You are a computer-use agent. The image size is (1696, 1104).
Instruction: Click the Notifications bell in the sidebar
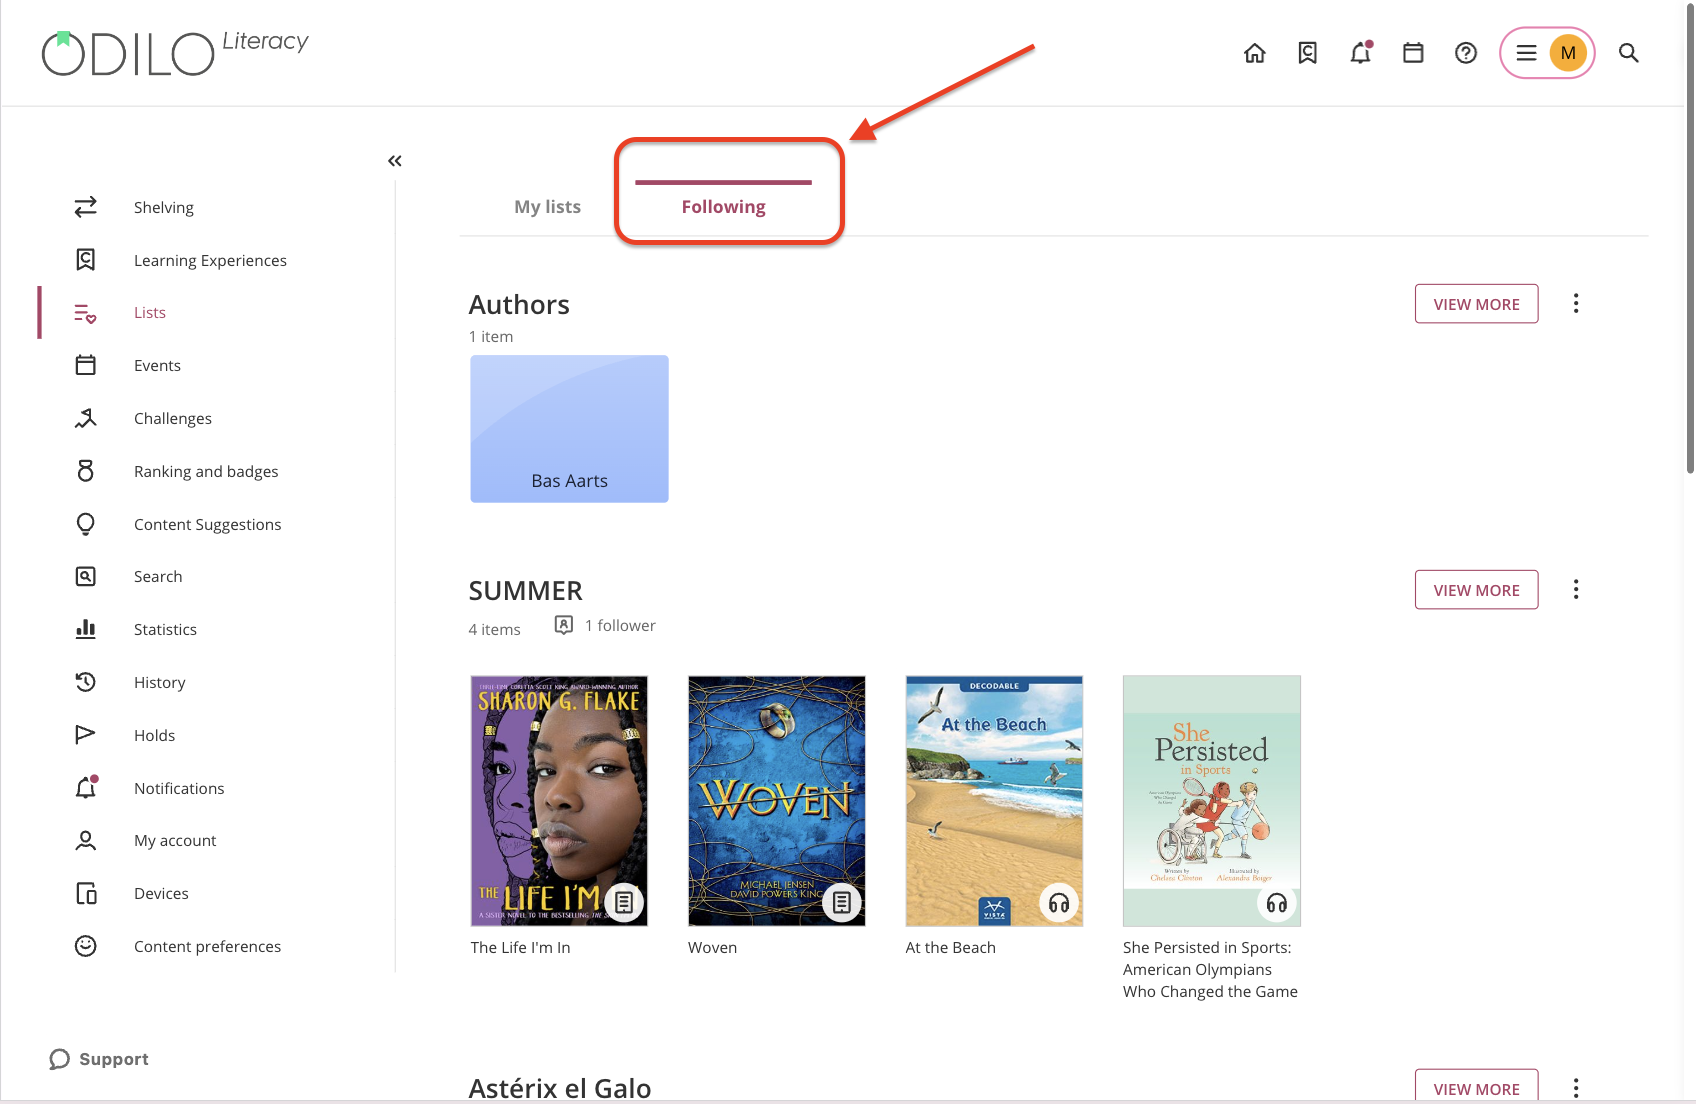86,788
